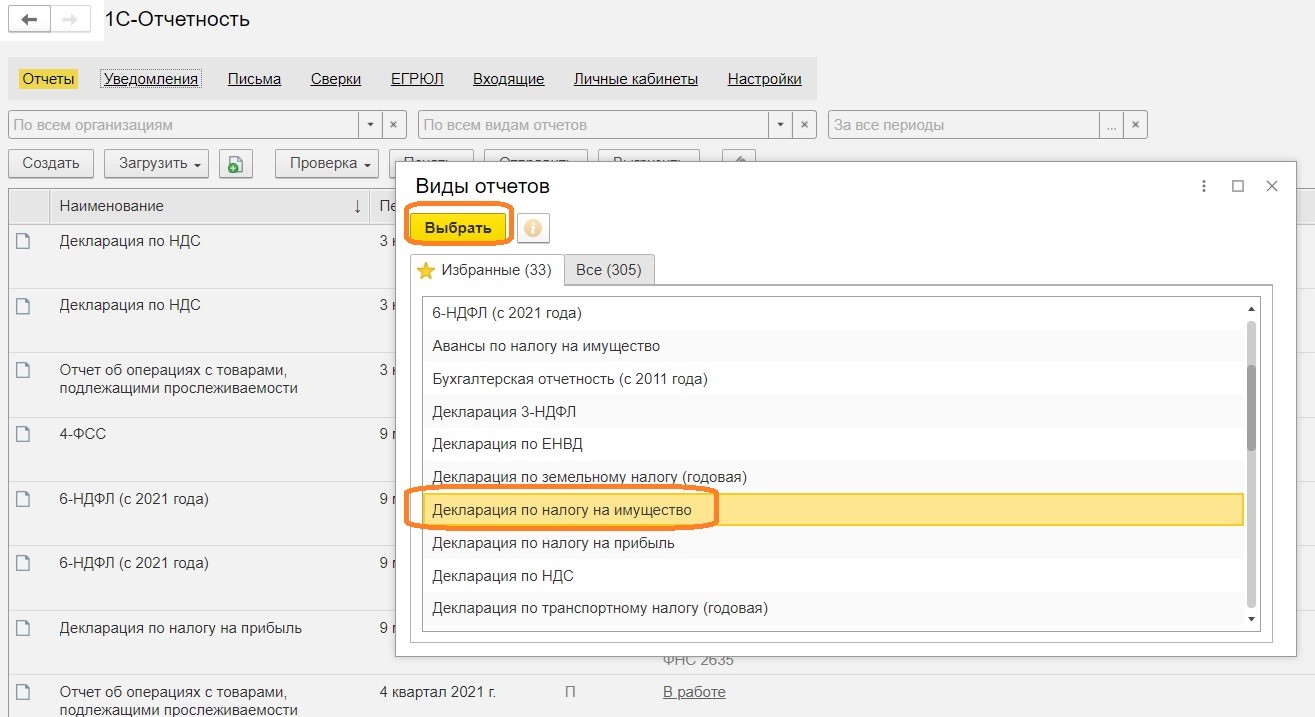The width and height of the screenshot is (1315, 717).
Task: Open the Загрузить dropdown button
Action: 159,164
